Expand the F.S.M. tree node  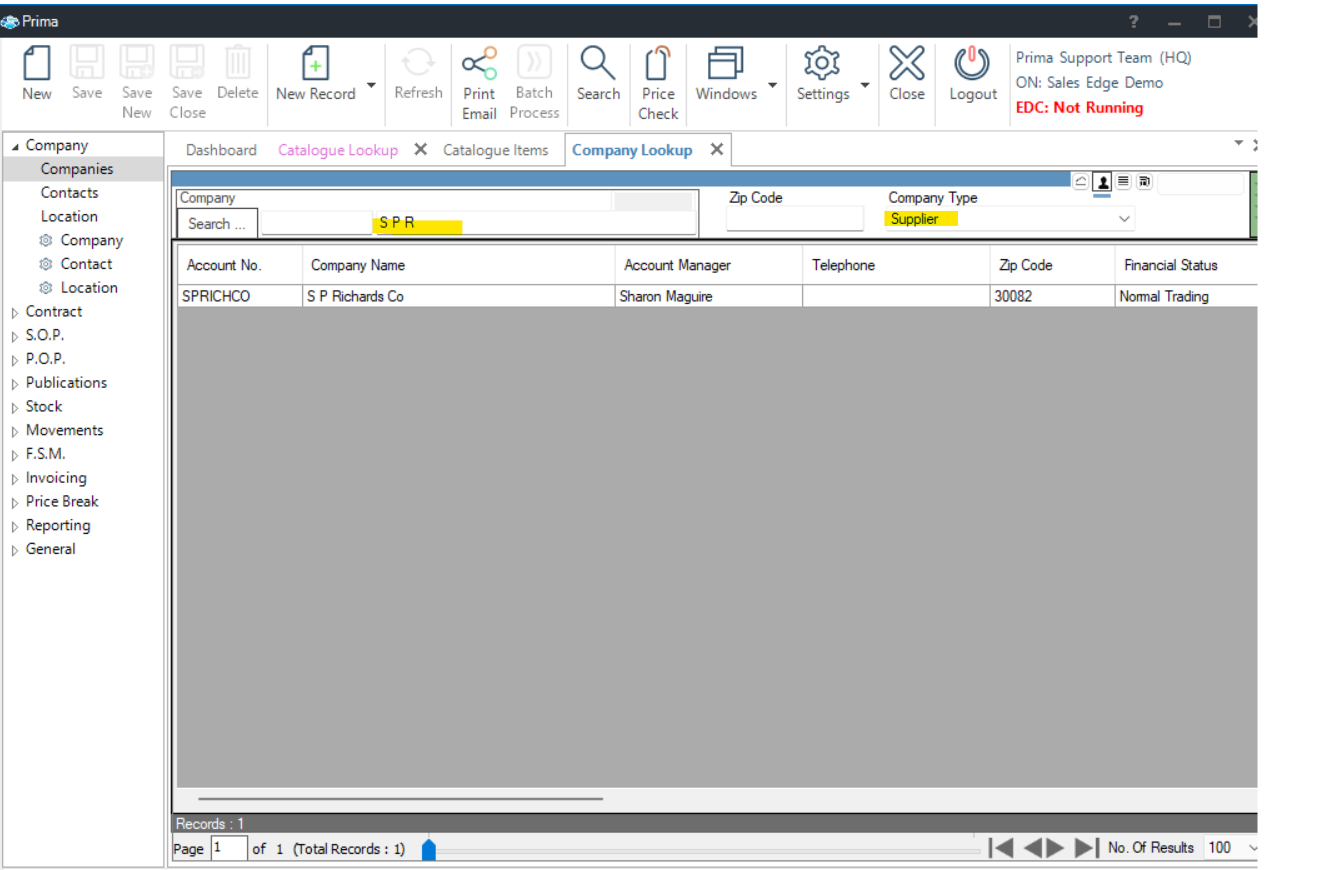[15, 455]
